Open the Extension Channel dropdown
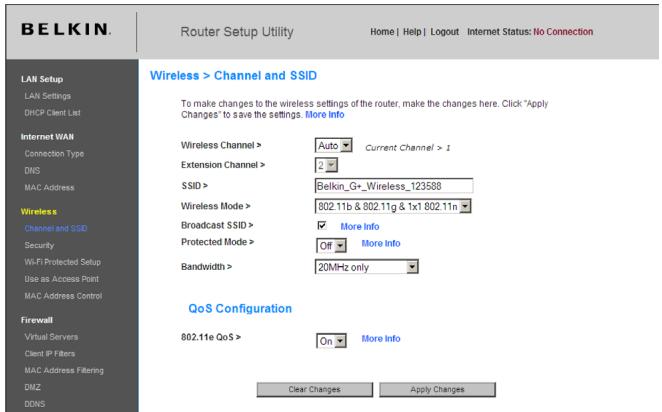The height and width of the screenshot is (412, 662). coord(326,165)
